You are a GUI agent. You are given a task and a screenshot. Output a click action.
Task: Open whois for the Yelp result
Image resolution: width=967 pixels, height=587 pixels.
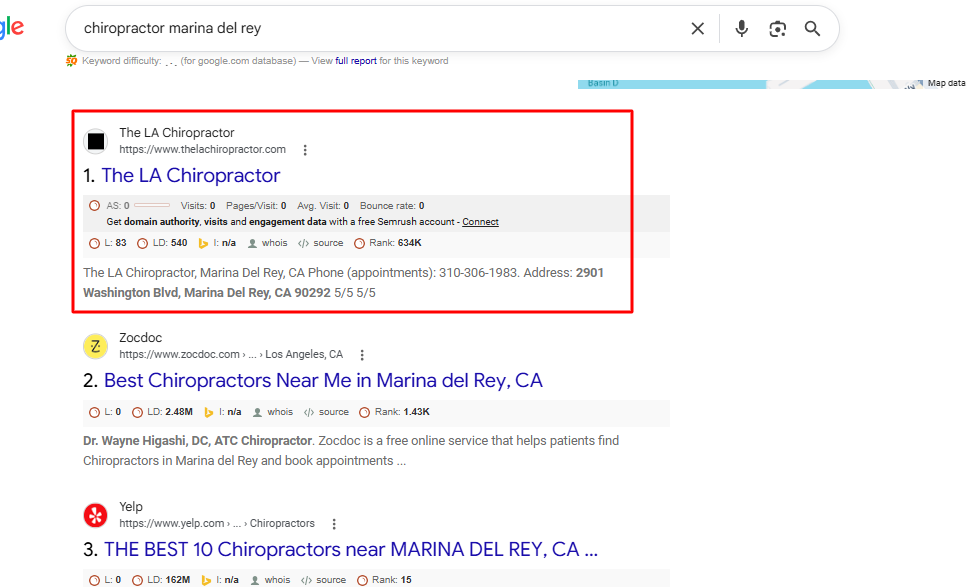click(x=270, y=580)
